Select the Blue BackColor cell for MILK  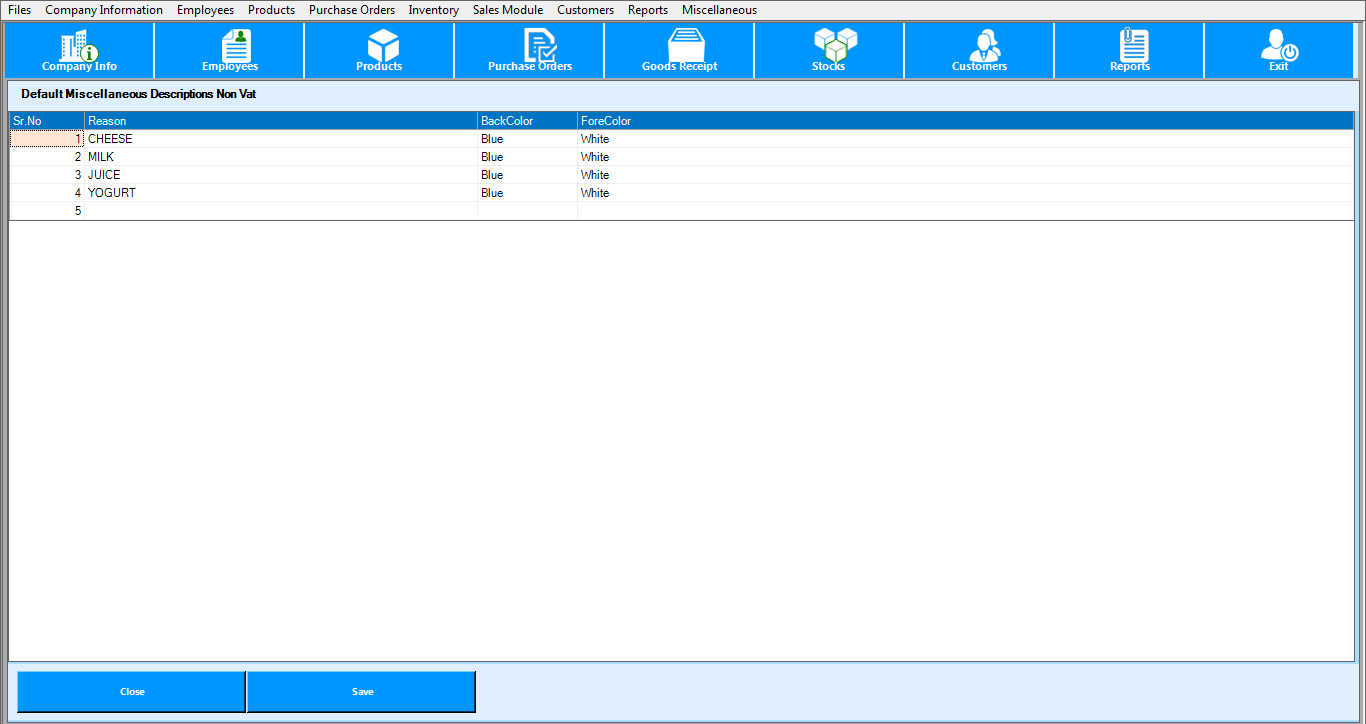tap(527, 157)
